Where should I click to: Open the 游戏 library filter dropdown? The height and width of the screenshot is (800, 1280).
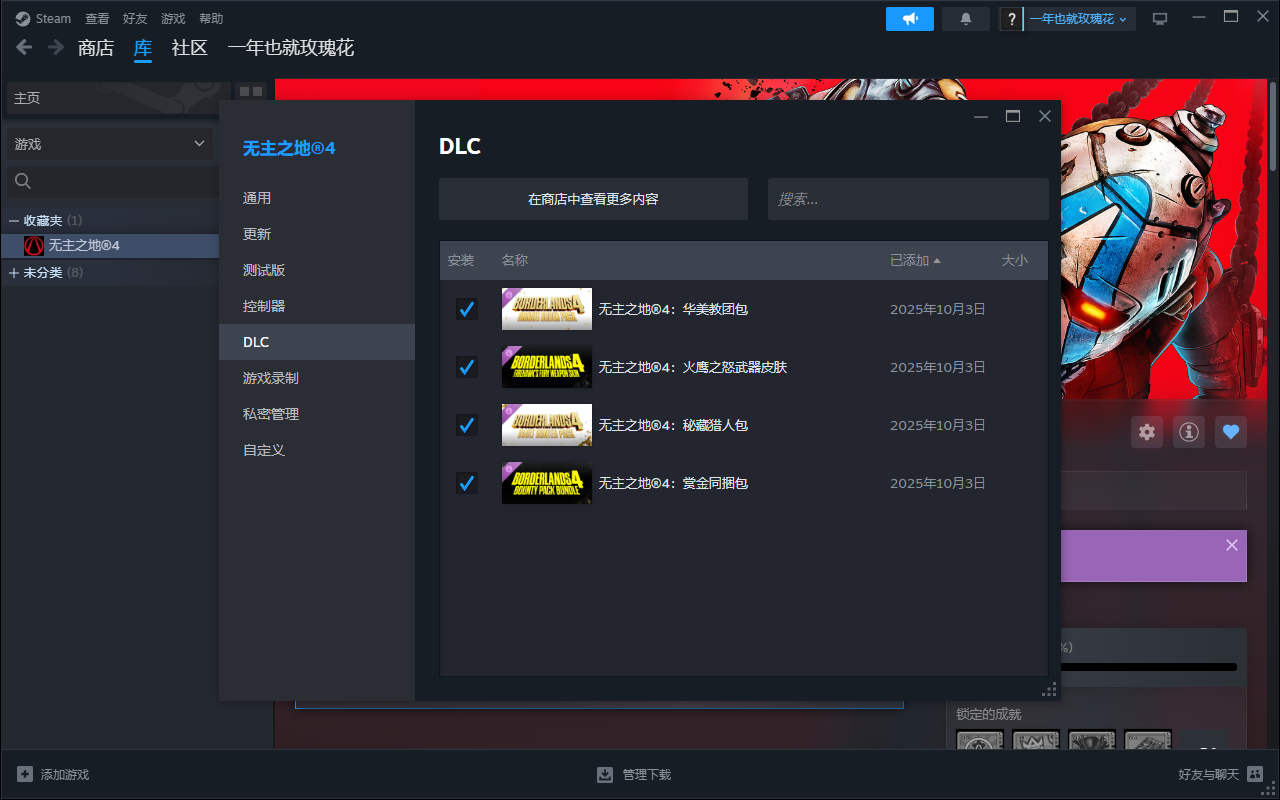[109, 144]
